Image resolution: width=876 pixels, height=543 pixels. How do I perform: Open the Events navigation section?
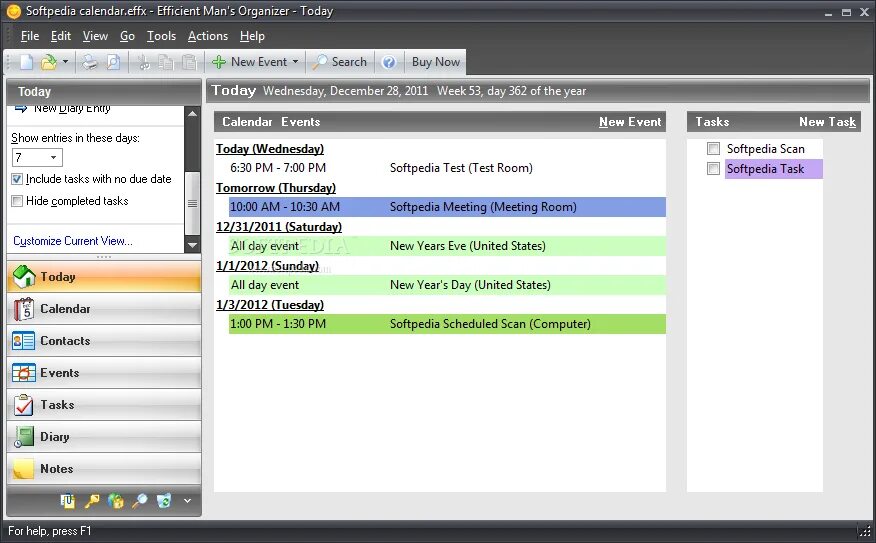(104, 373)
